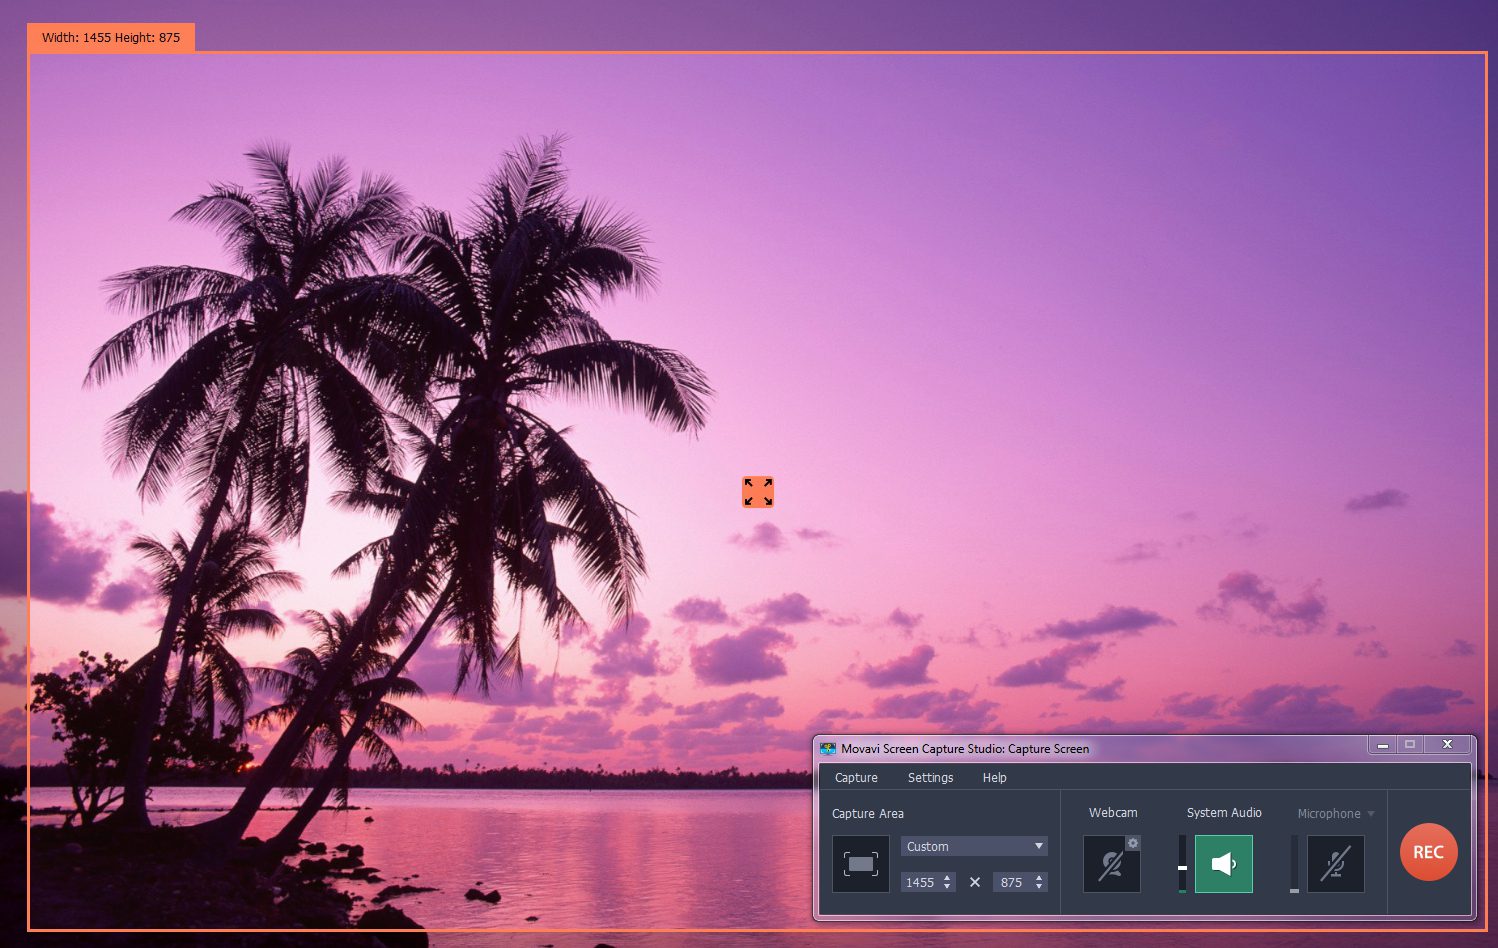Click the crosshair move handle on capture area
Screen dimensions: 1498x948
pos(757,492)
